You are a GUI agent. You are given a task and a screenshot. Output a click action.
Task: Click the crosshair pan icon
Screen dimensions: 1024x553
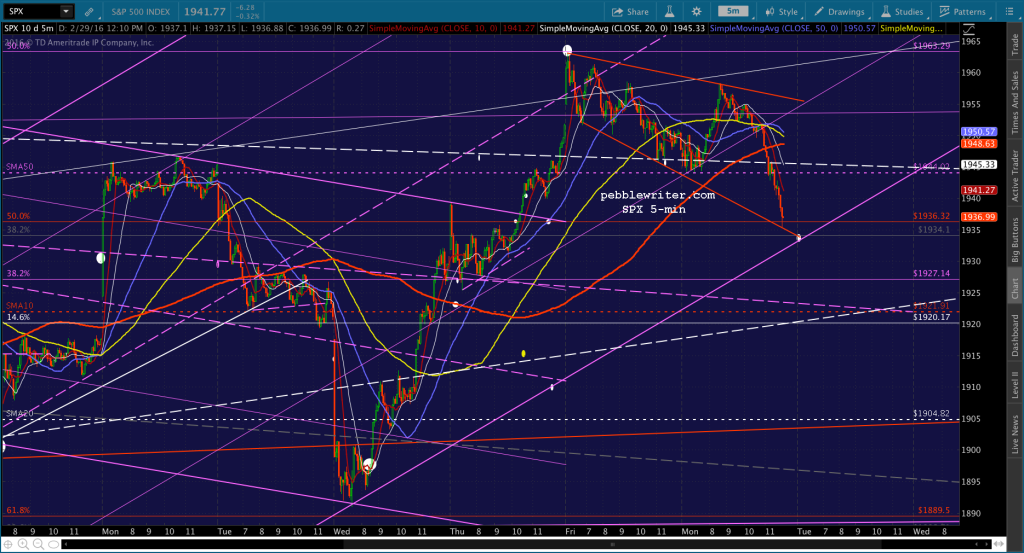pyautogui.click(x=8, y=544)
